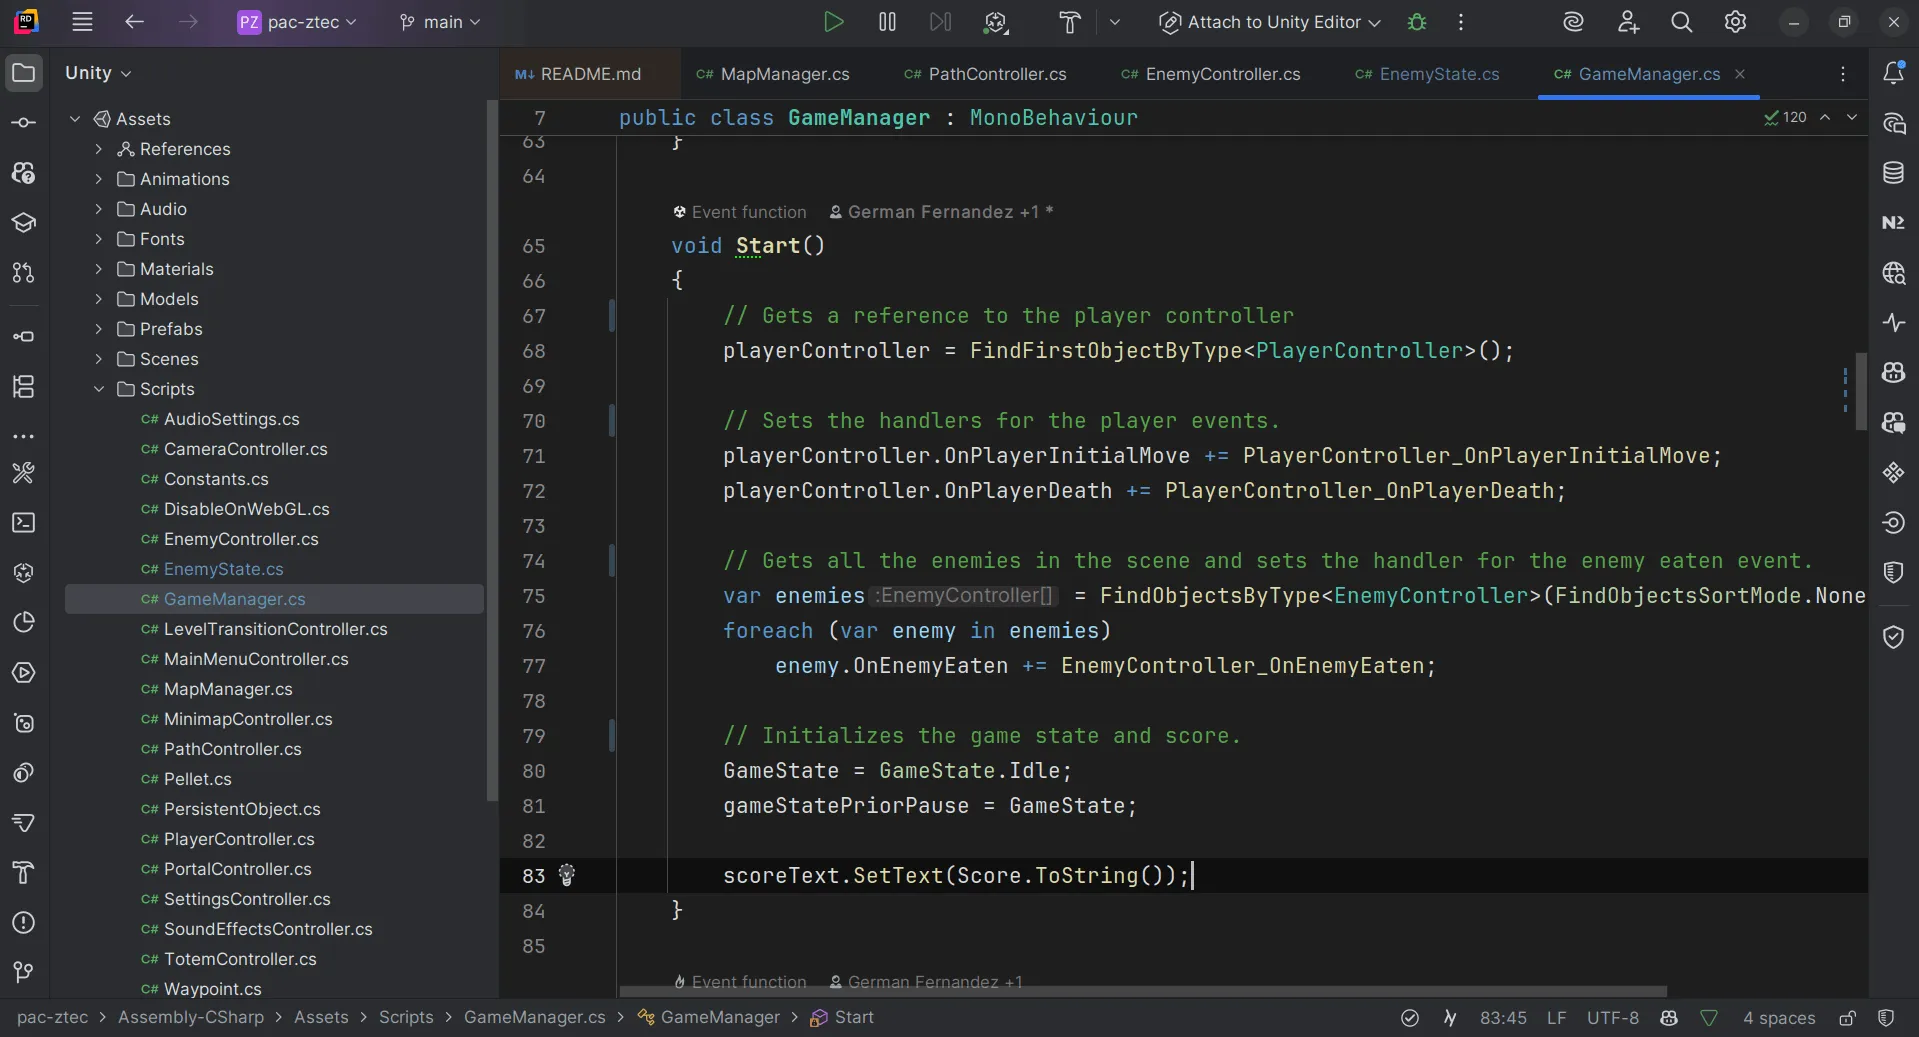Viewport: 1919px width, 1037px height.
Task: Click German Fernandez +1 author link above Start
Action: 942,212
